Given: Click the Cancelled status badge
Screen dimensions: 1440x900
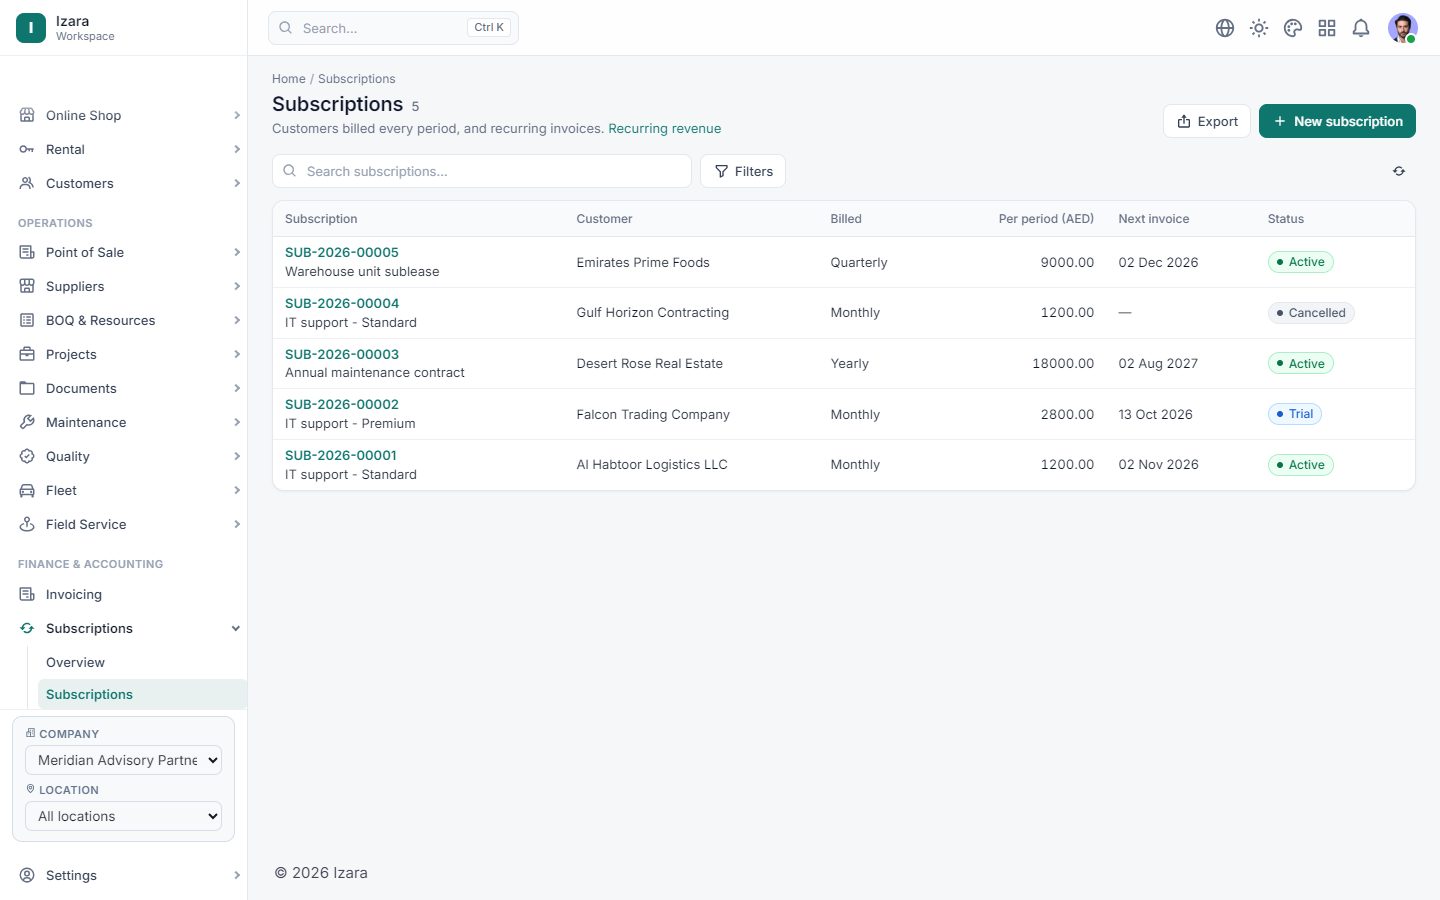Looking at the screenshot, I should tap(1311, 313).
